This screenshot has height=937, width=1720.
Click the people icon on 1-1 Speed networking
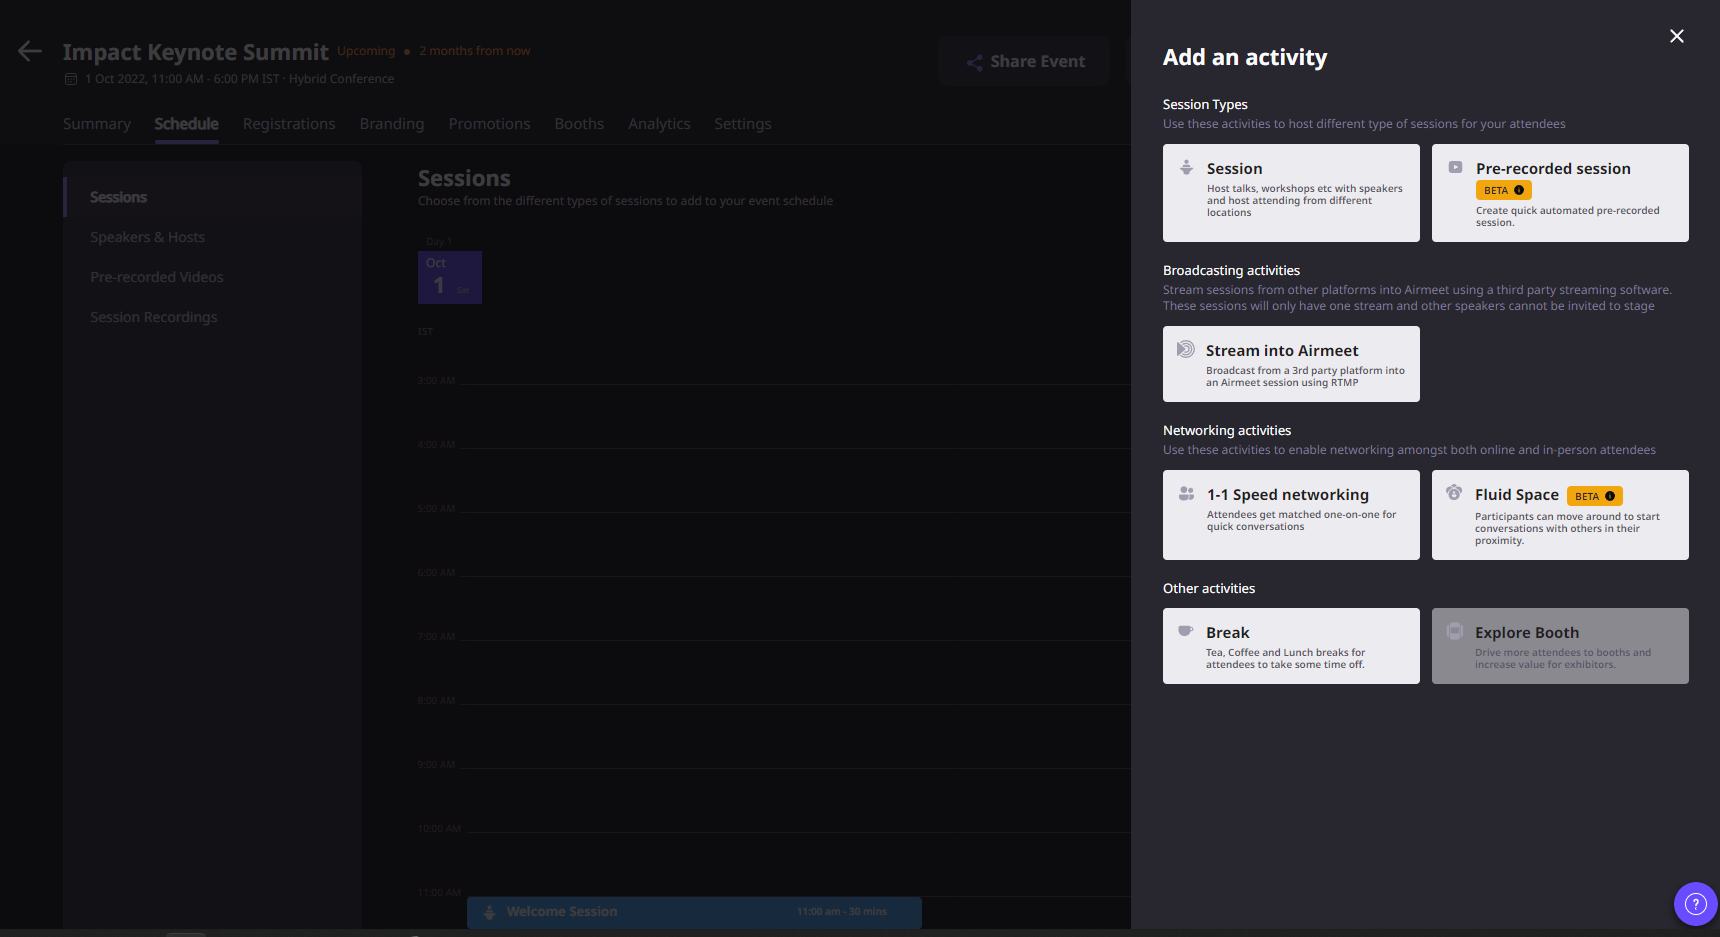point(1186,493)
